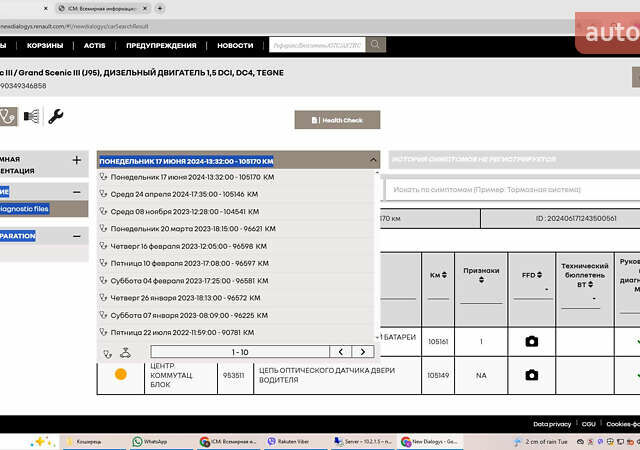Click the search magnifier button
The image size is (640, 450).
click(x=376, y=44)
